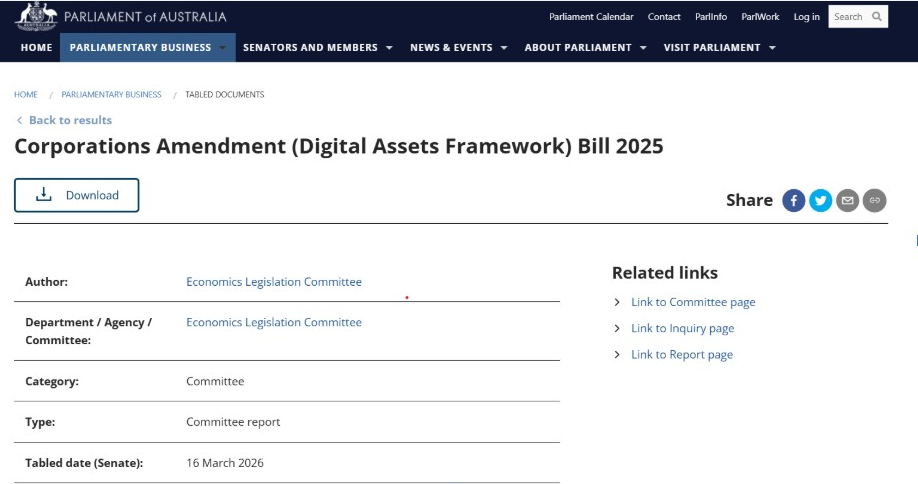Viewport: 918px width, 484px height.
Task: Click the 'Type:' field label
Action: coord(40,422)
